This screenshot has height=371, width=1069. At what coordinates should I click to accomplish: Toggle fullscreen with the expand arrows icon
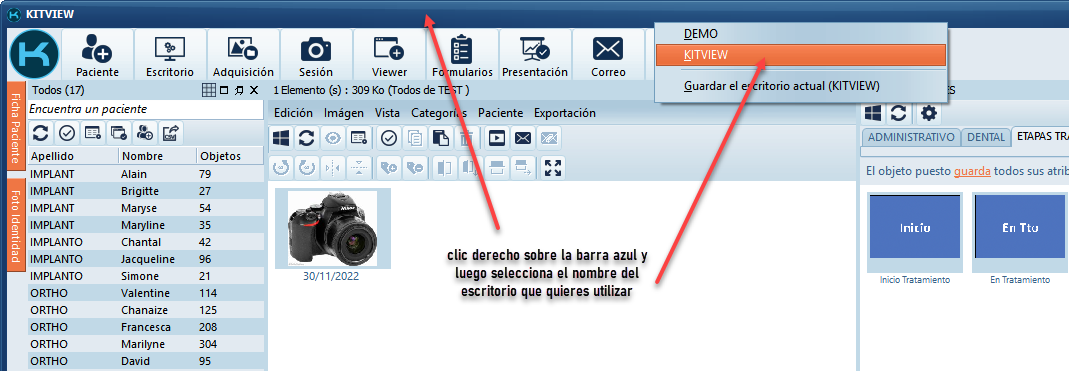click(553, 168)
